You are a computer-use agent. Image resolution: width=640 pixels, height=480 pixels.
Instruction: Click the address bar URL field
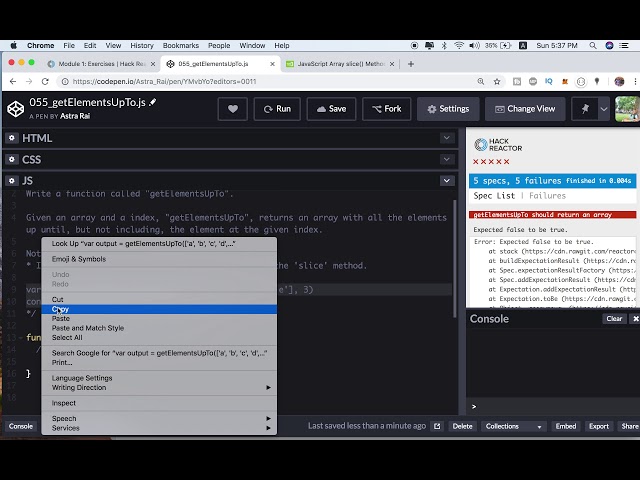[267, 82]
